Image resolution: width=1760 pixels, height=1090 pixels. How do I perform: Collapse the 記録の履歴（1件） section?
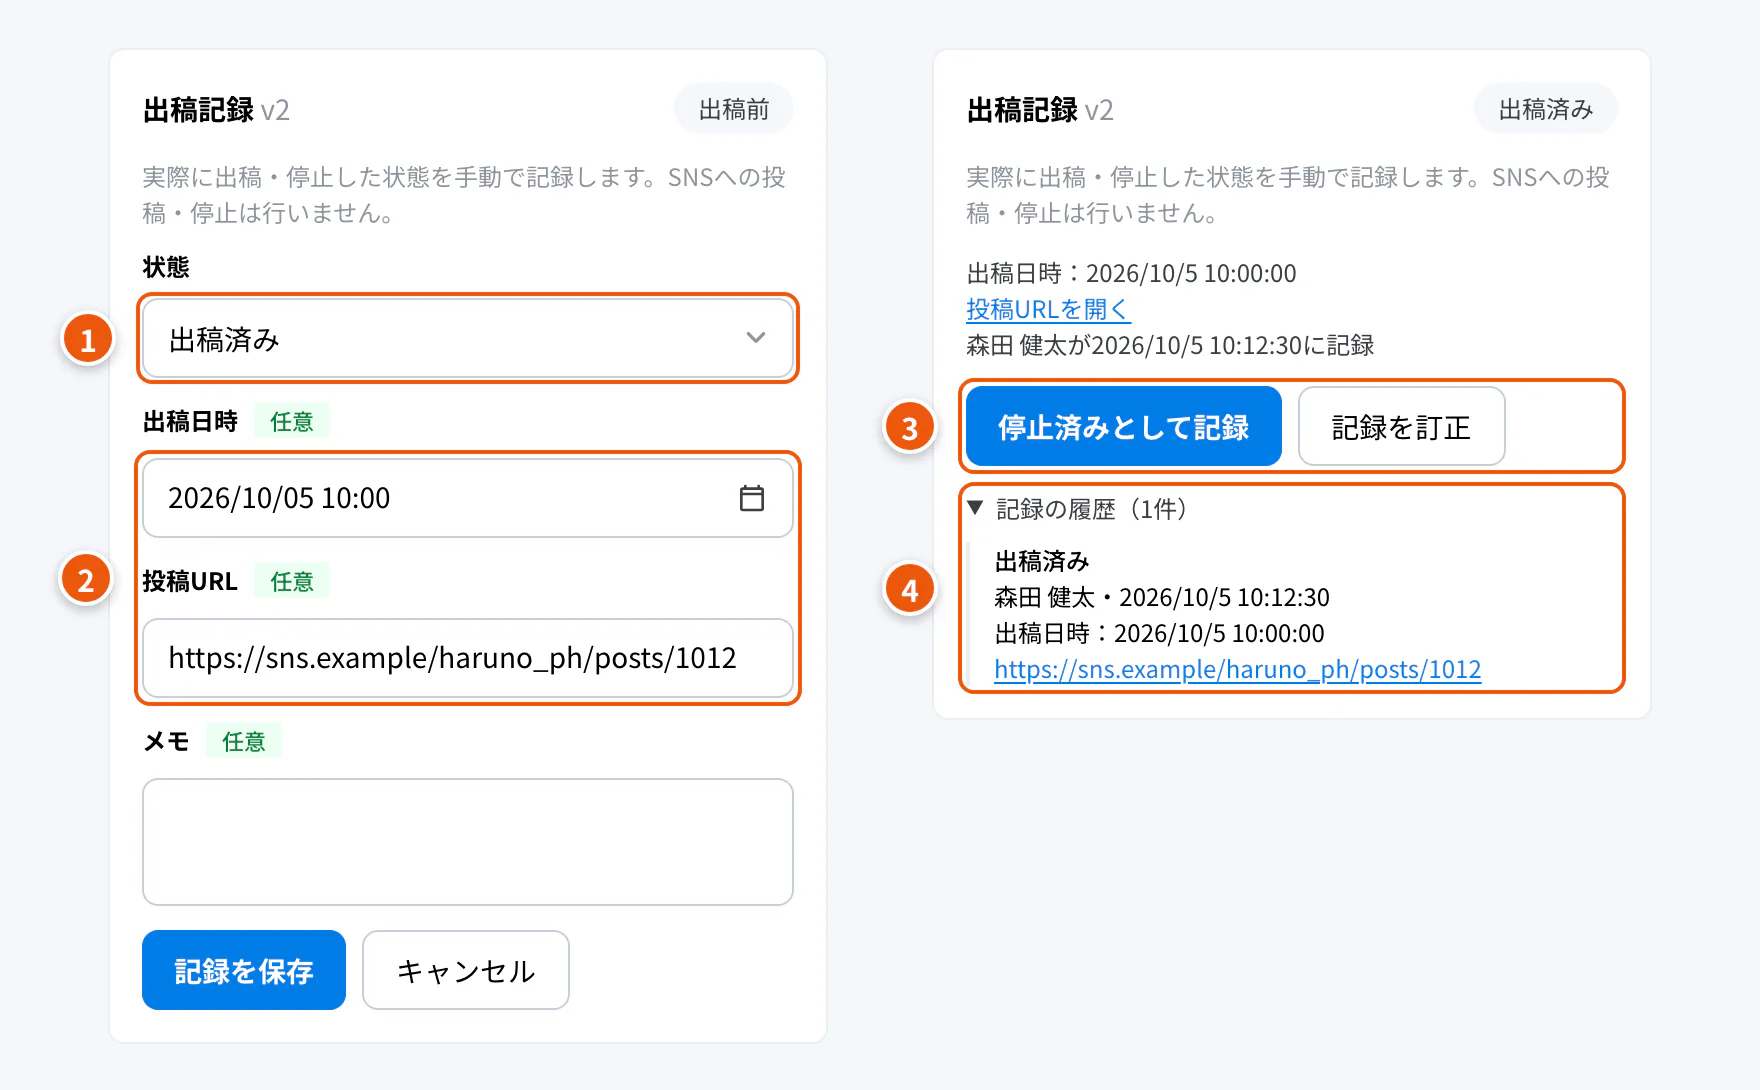point(1078,509)
